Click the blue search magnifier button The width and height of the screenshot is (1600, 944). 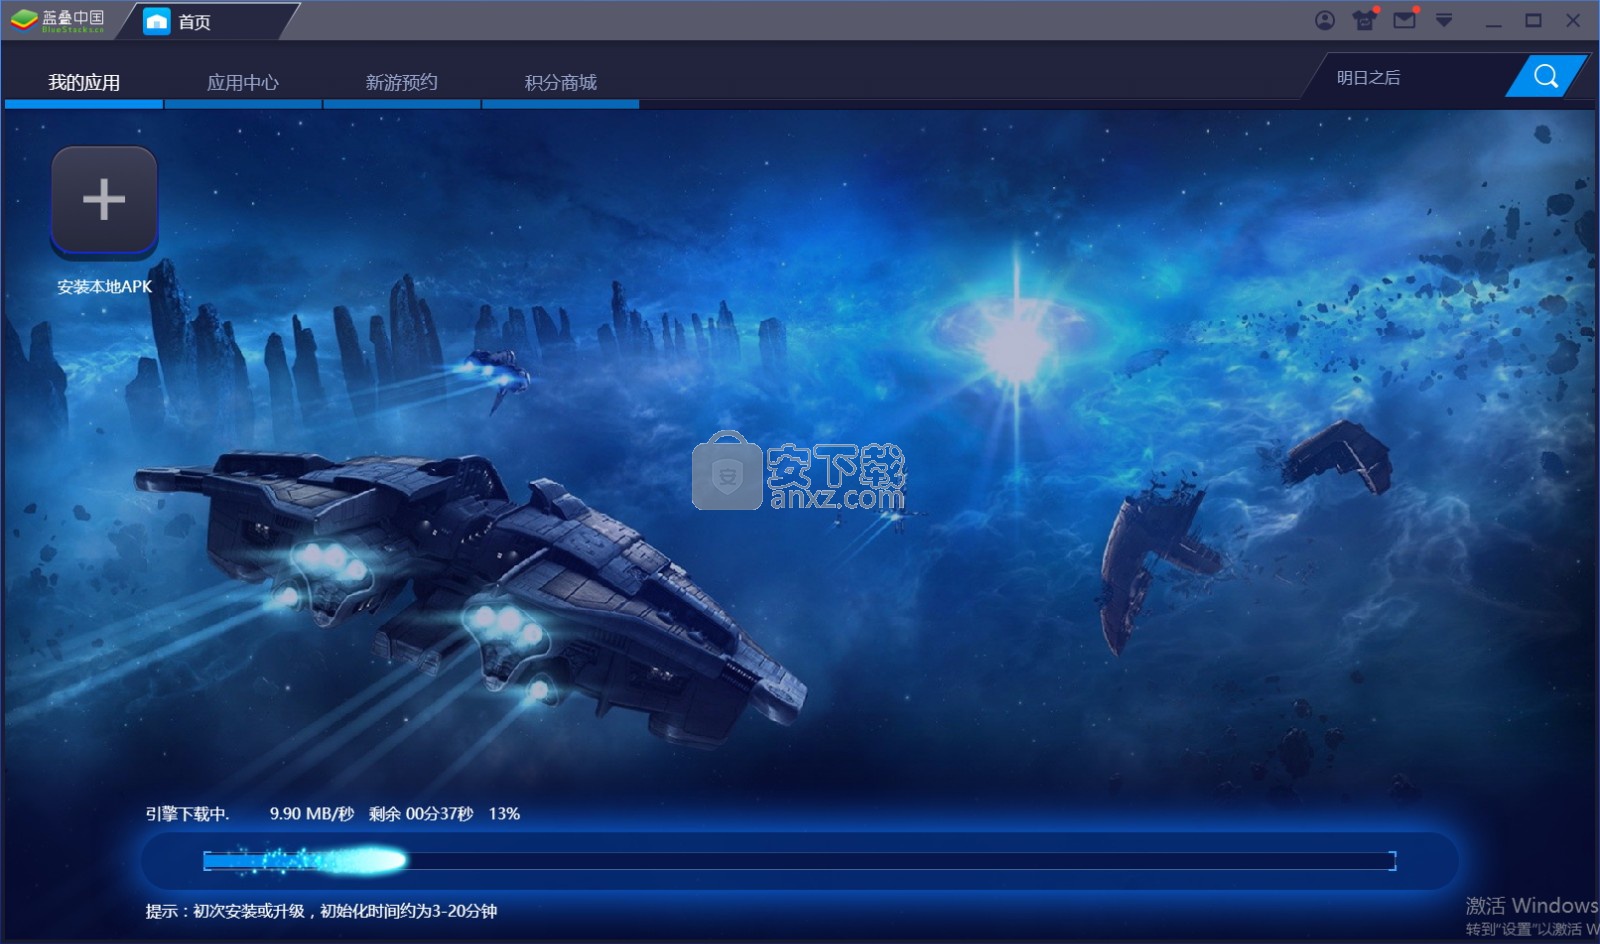tap(1545, 76)
